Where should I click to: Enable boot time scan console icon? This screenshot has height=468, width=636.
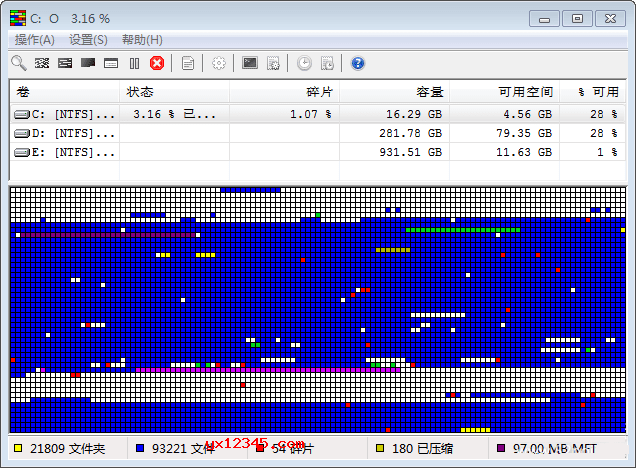(x=250, y=63)
